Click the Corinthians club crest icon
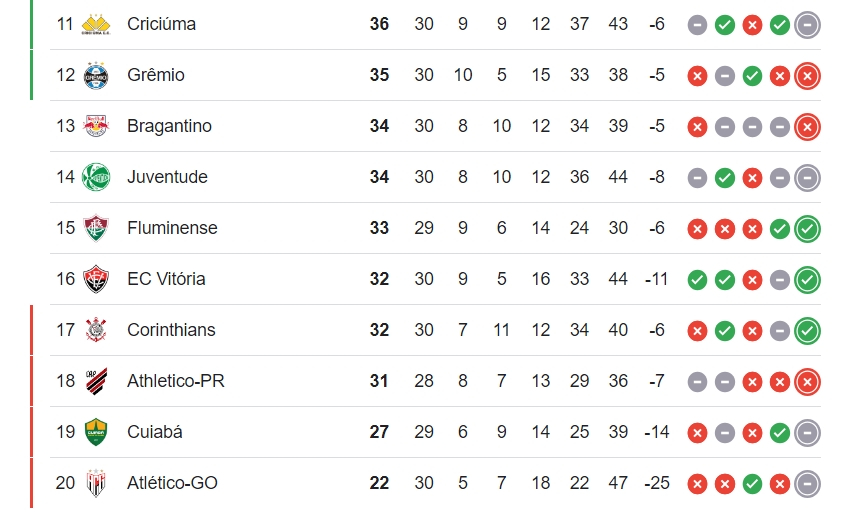 96,330
